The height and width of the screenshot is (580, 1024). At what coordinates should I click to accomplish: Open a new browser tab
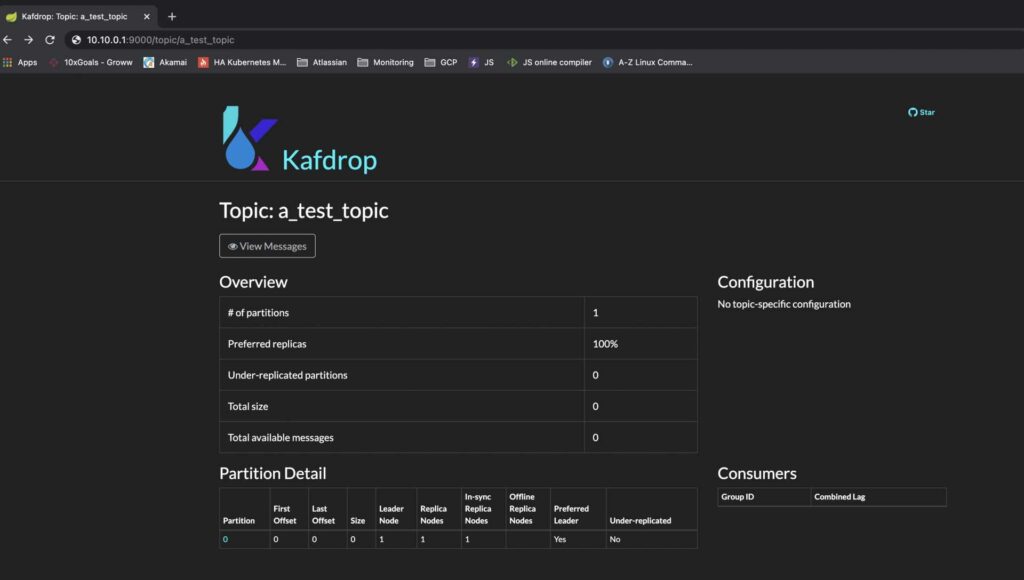172,16
